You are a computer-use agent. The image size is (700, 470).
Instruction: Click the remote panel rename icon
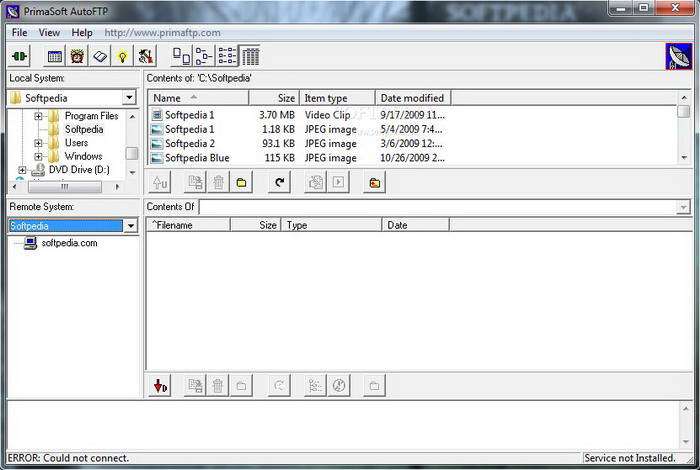coord(195,385)
